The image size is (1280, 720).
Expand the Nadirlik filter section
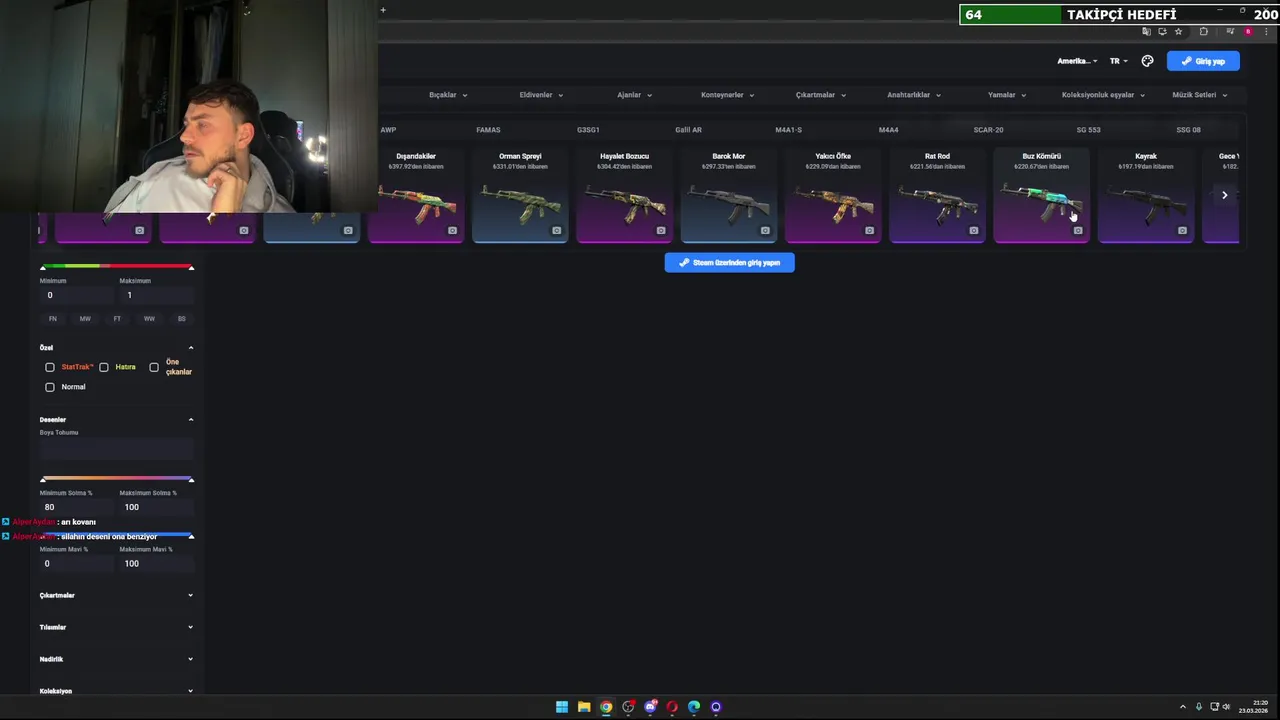[x=191, y=660]
